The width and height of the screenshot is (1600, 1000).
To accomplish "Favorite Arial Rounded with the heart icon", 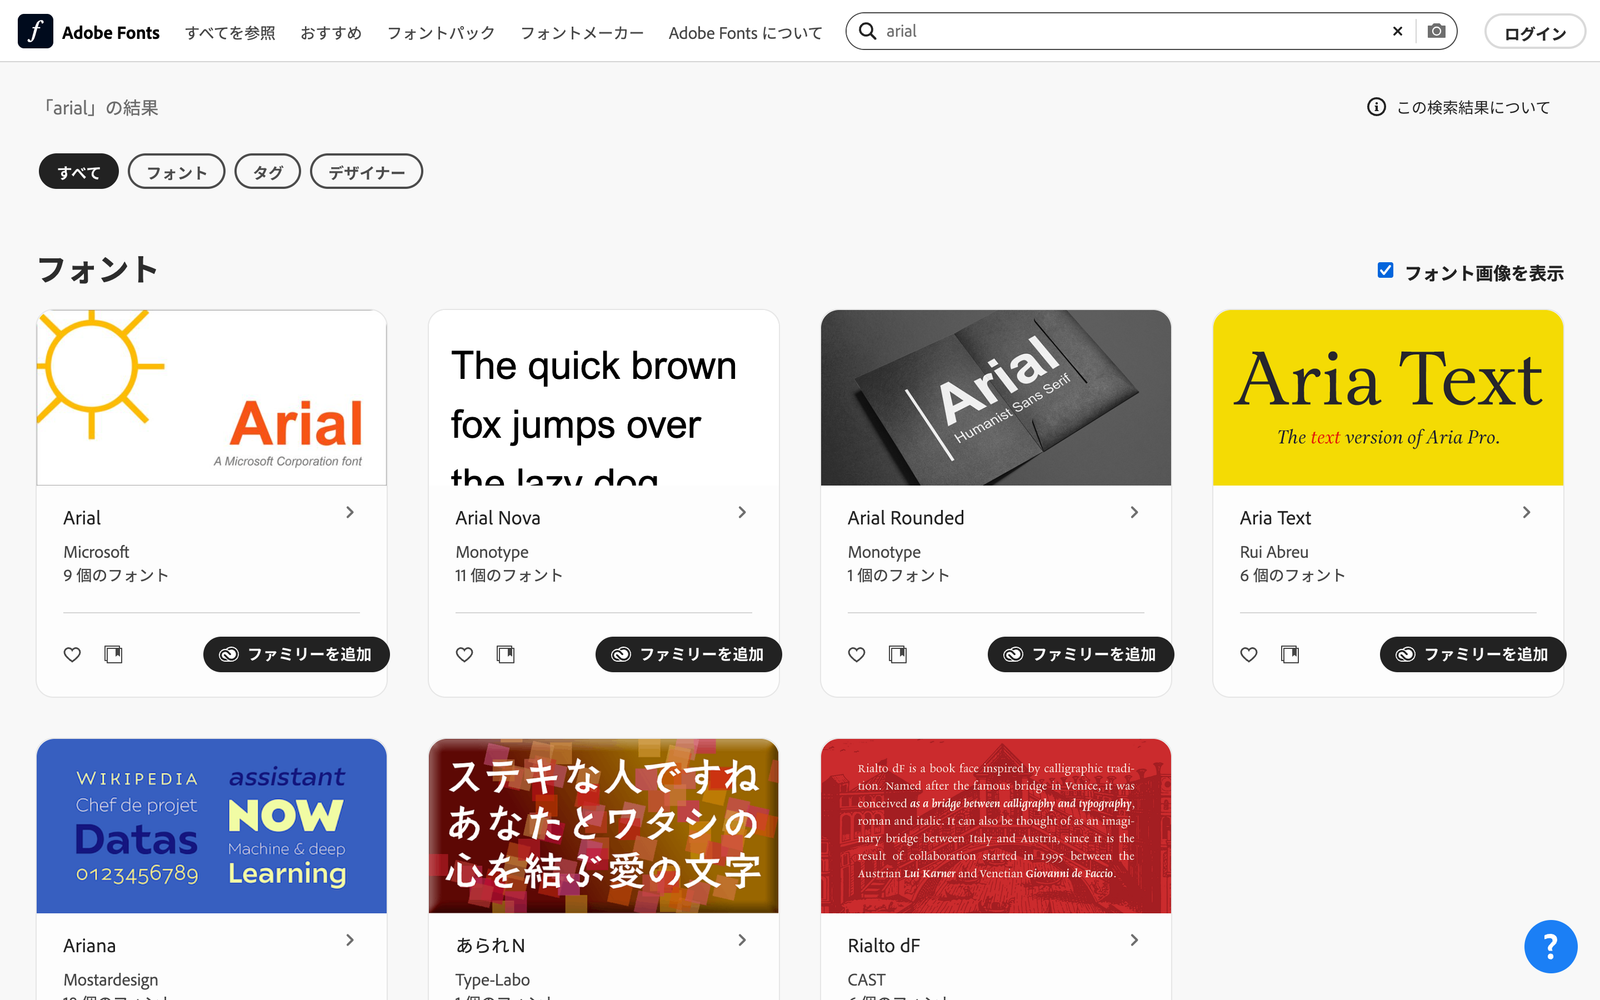I will [856, 654].
